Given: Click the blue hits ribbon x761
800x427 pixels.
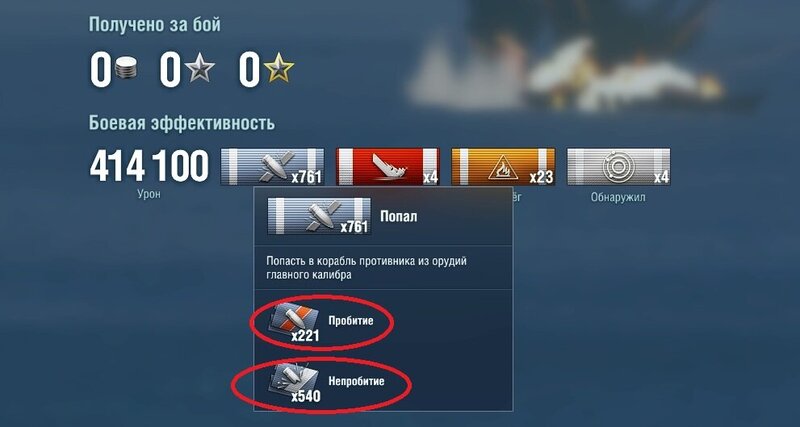Looking at the screenshot, I should click(272, 167).
